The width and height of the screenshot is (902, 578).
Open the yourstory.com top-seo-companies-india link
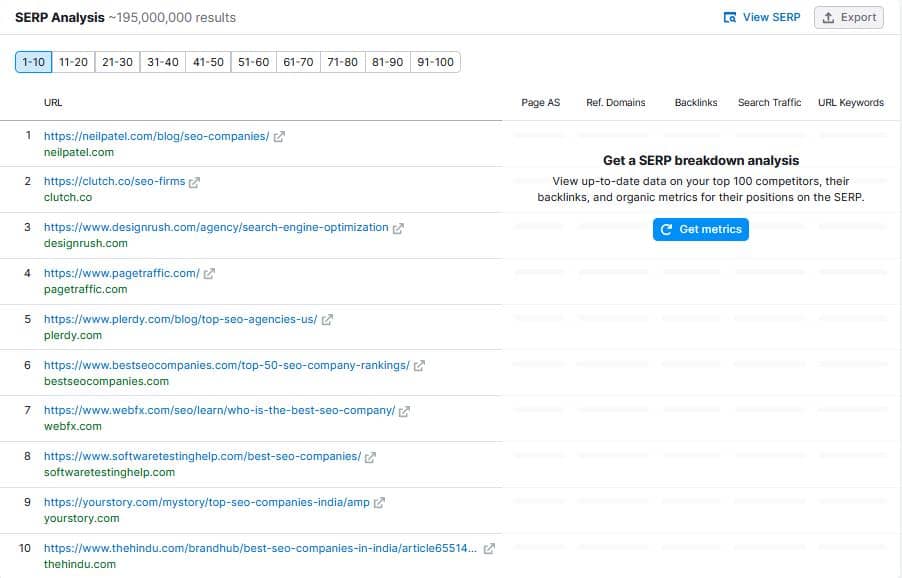207,502
